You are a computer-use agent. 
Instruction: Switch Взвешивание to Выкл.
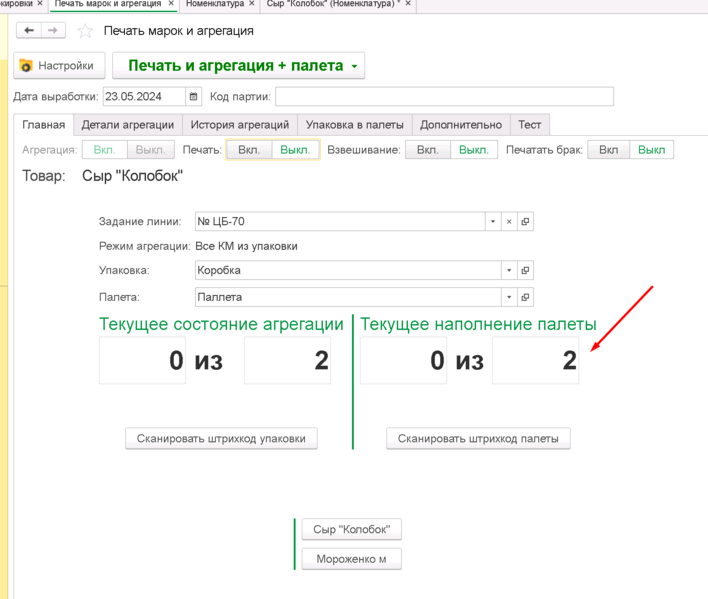pos(473,150)
